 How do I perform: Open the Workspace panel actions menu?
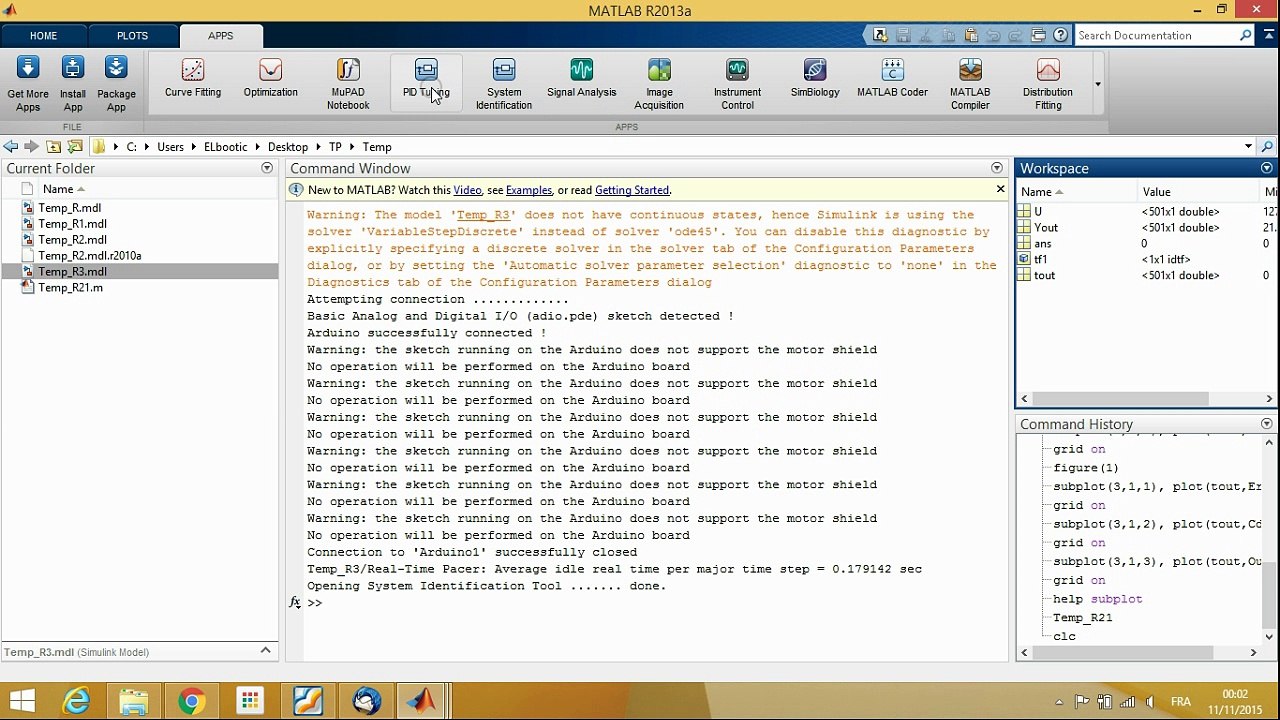(1267, 168)
